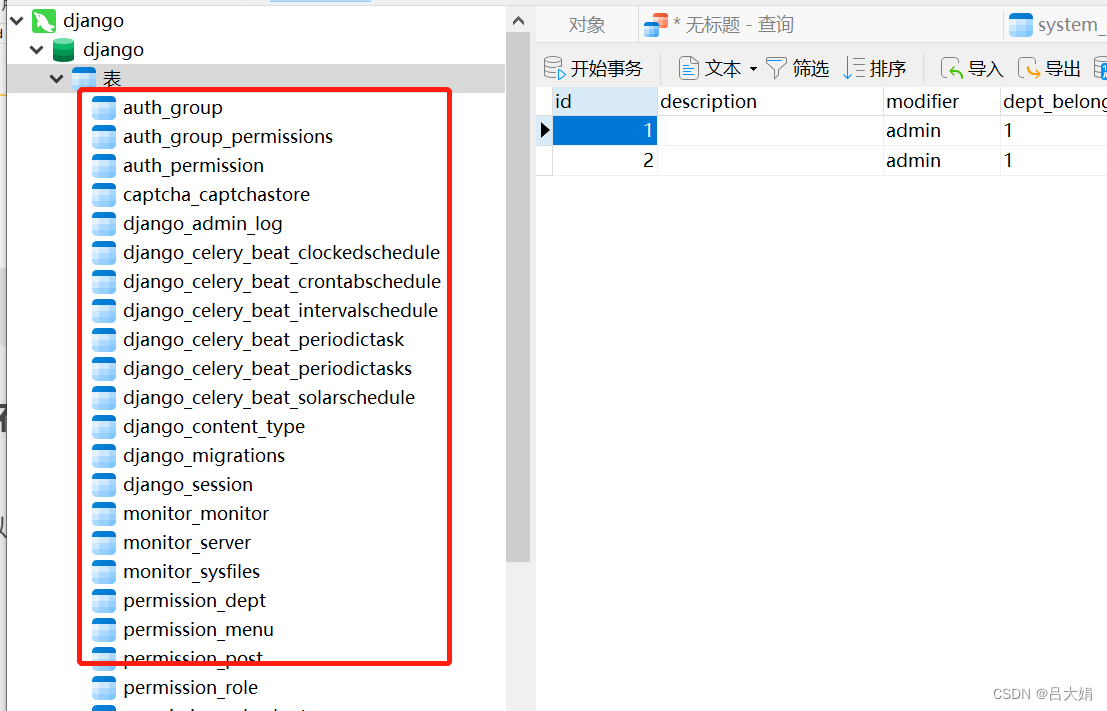Click the 开始事务 begin transaction icon
The image size is (1107, 711).
(x=554, y=68)
